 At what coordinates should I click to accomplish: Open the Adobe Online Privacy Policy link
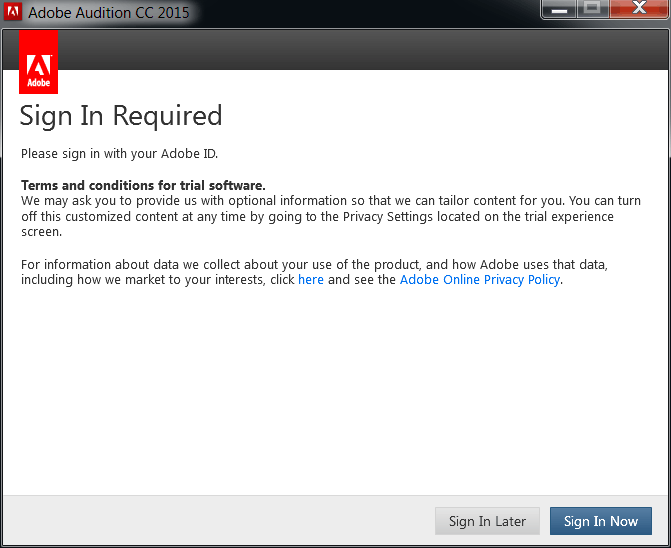point(480,279)
